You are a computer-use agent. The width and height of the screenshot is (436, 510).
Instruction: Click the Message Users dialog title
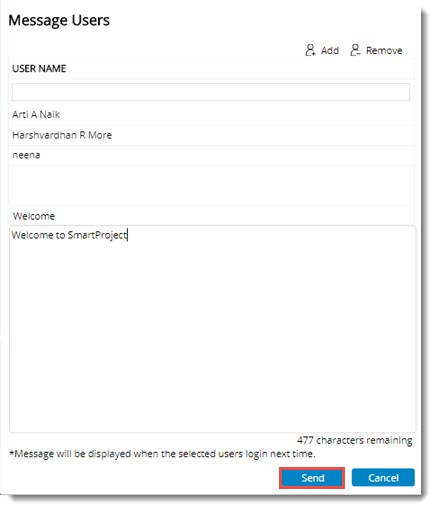click(59, 20)
